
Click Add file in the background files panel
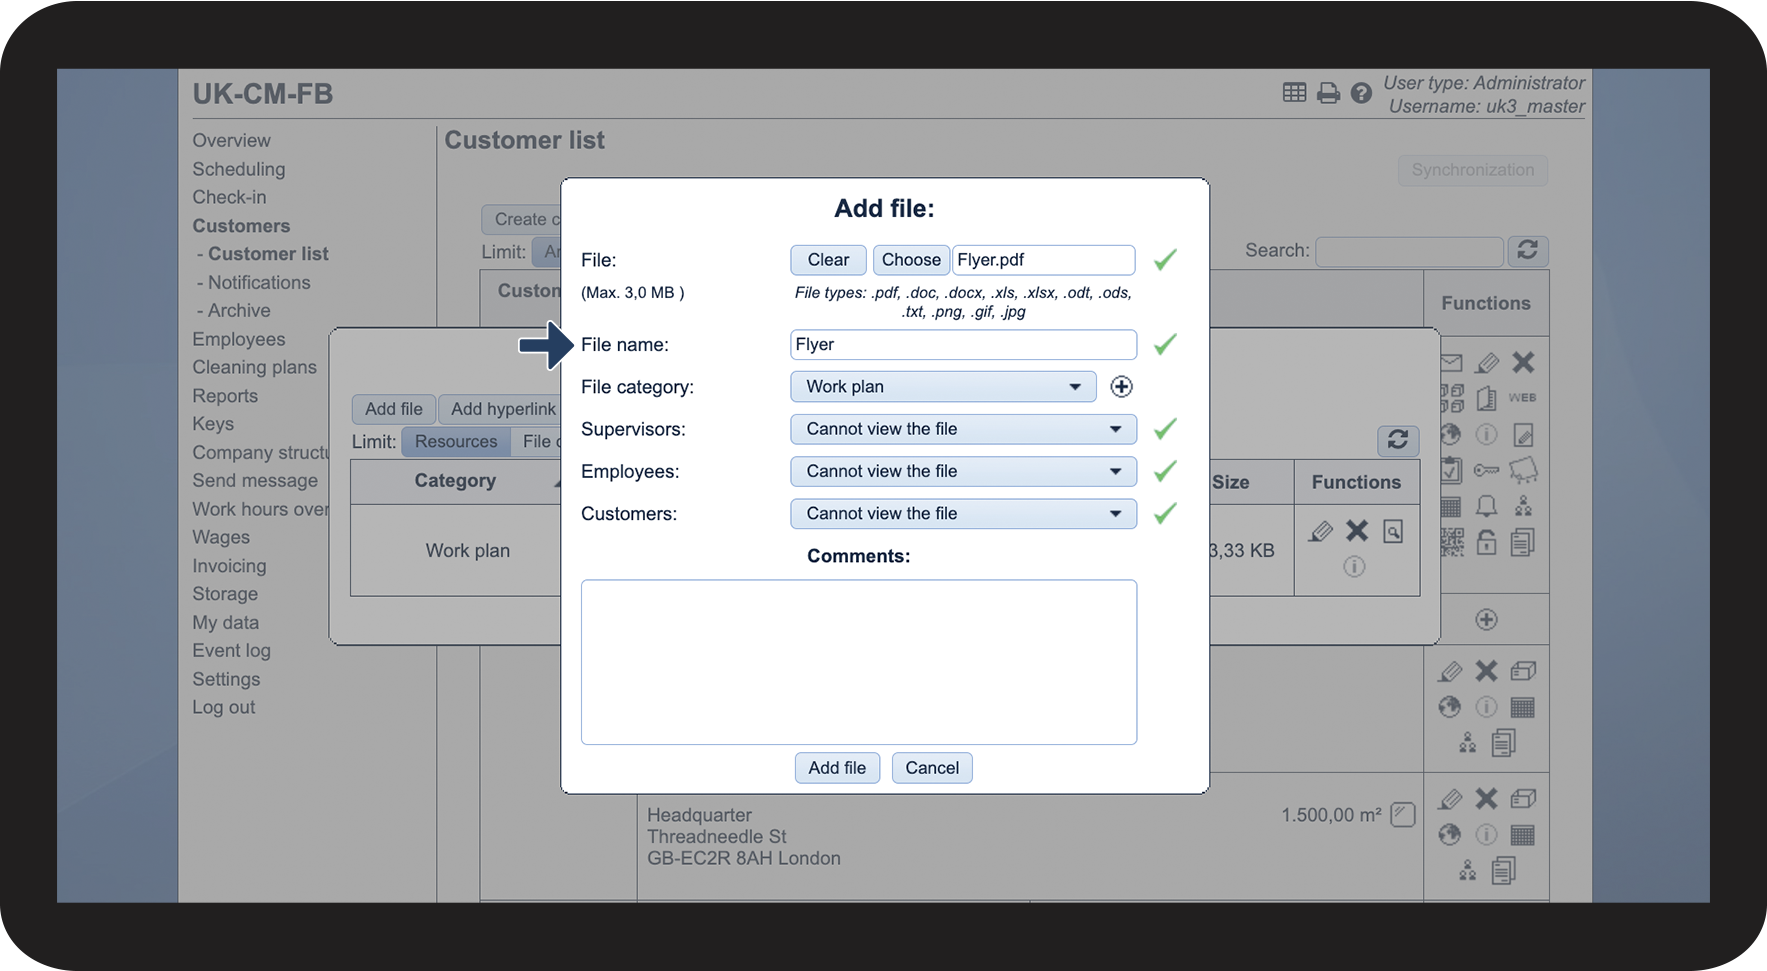click(x=394, y=409)
